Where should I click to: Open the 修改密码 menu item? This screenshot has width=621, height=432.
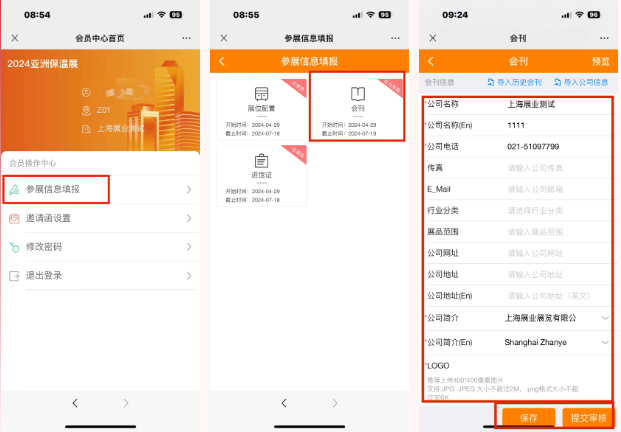(100, 247)
